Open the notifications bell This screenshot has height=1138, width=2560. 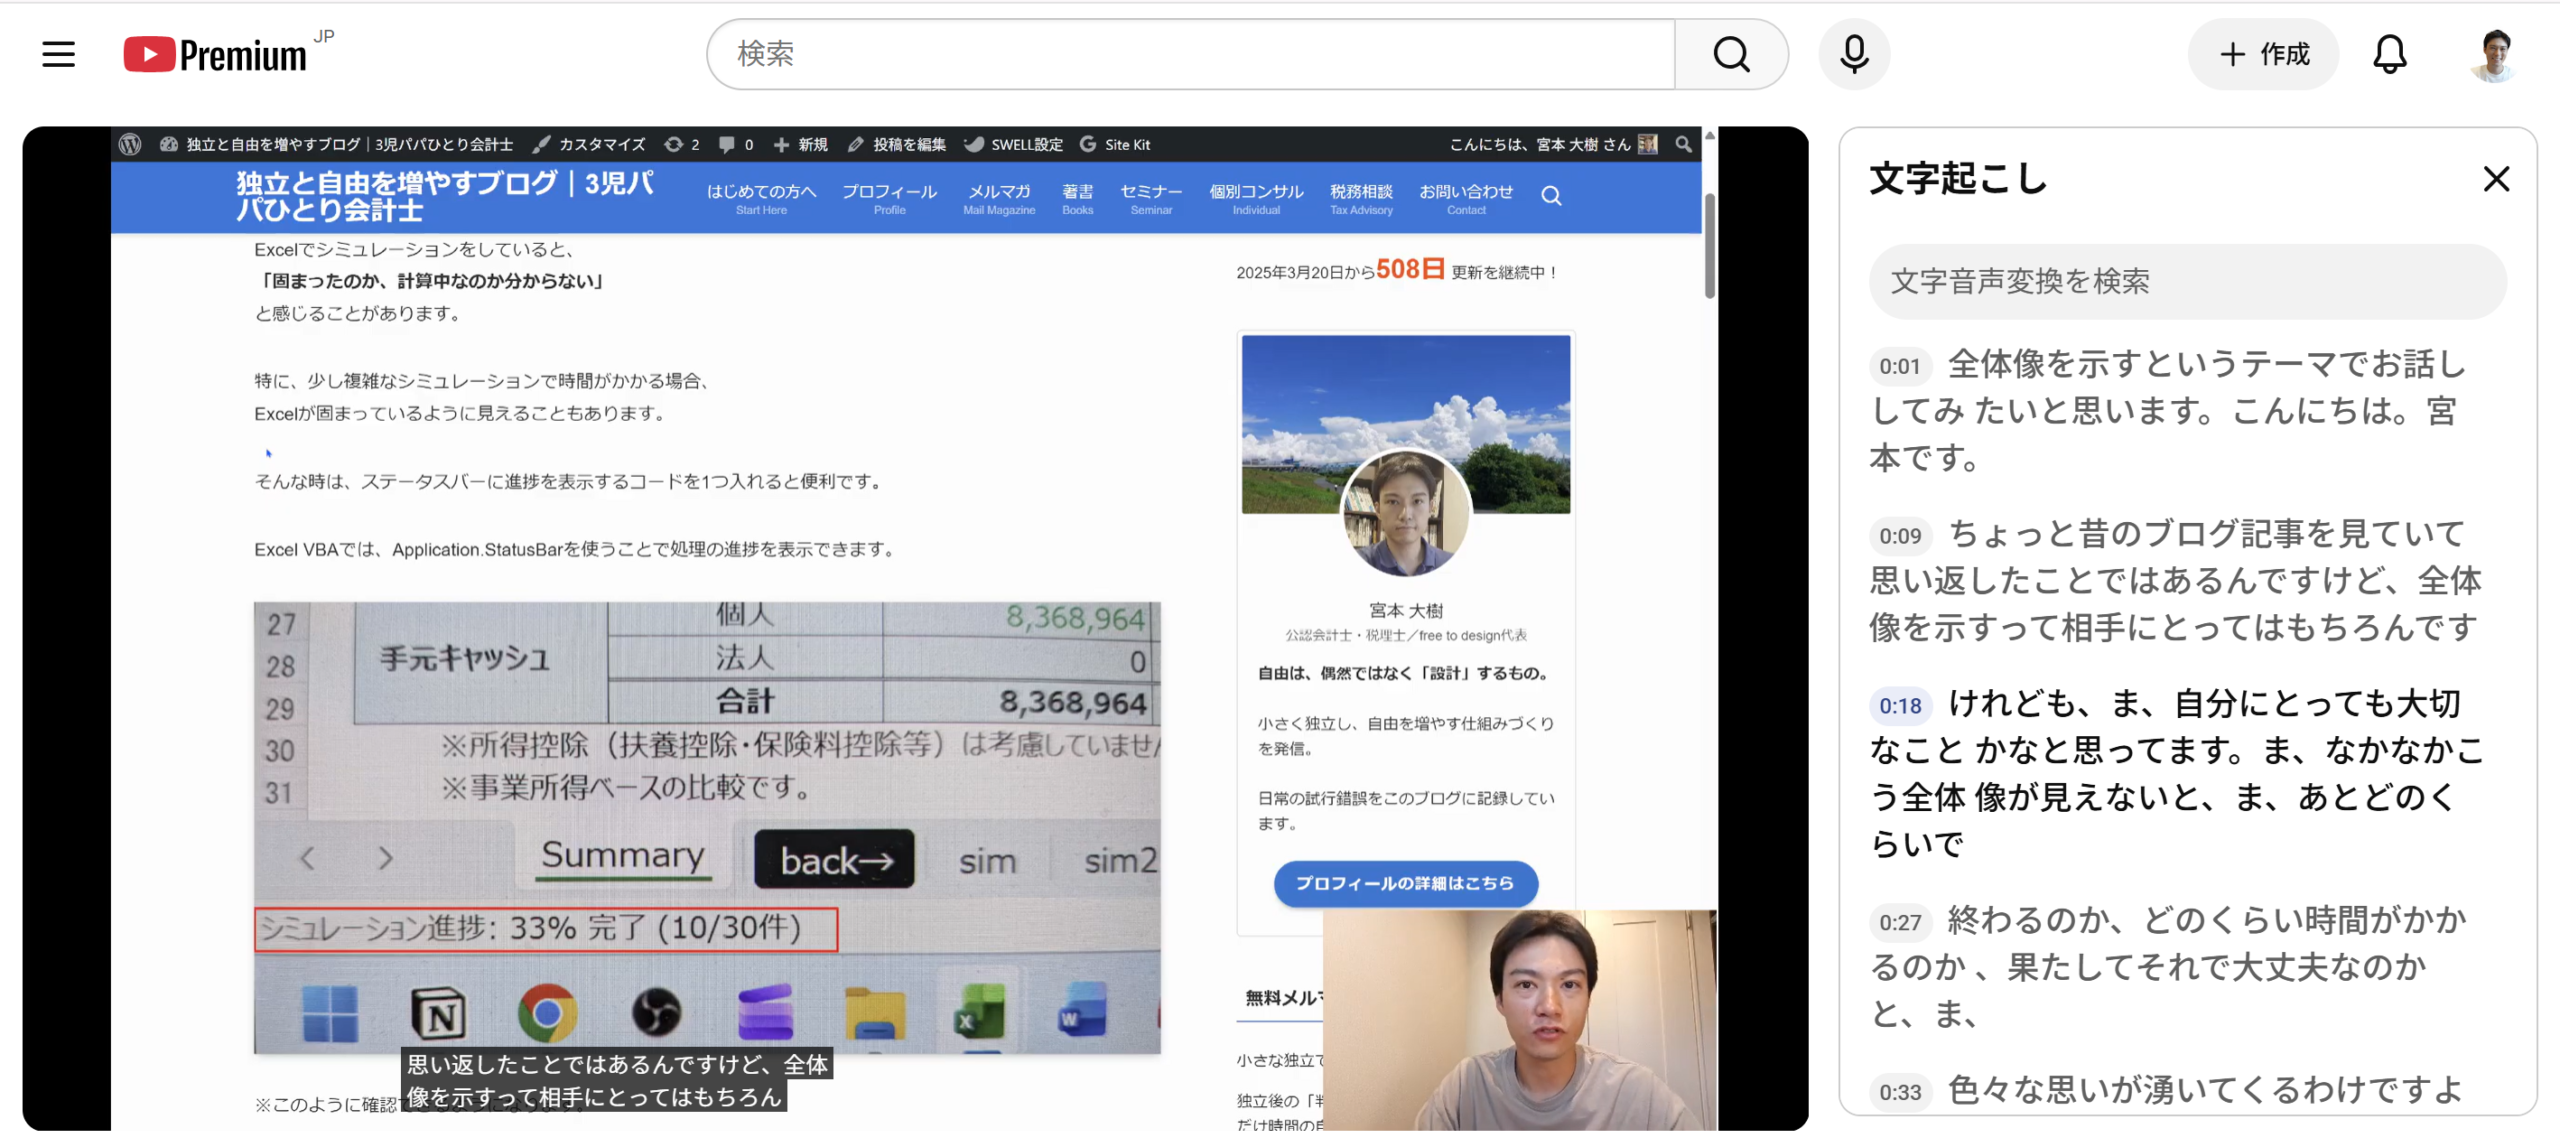pyautogui.click(x=2390, y=54)
